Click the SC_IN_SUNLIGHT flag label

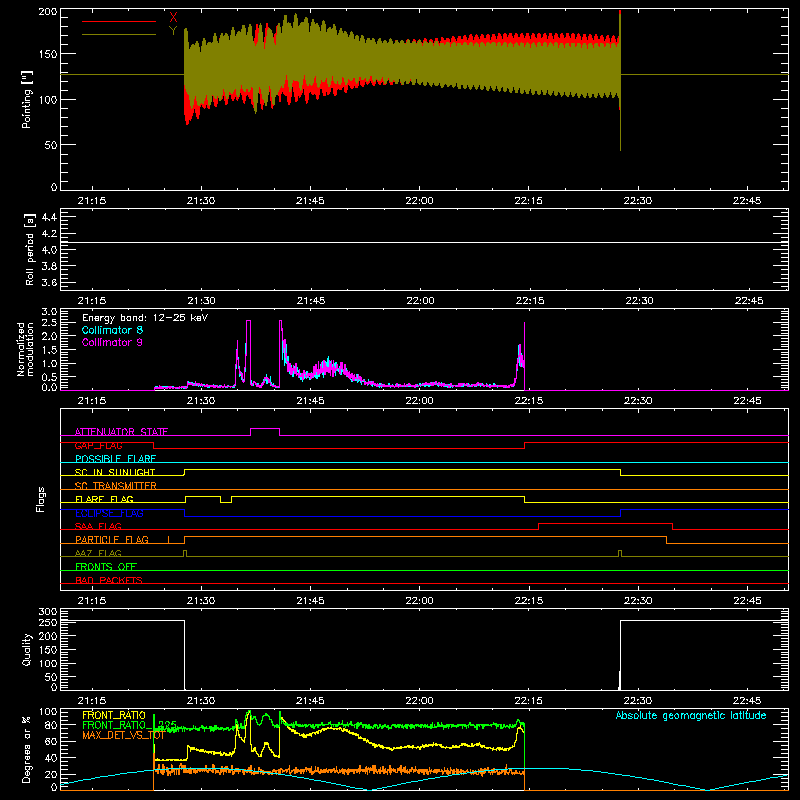115,472
